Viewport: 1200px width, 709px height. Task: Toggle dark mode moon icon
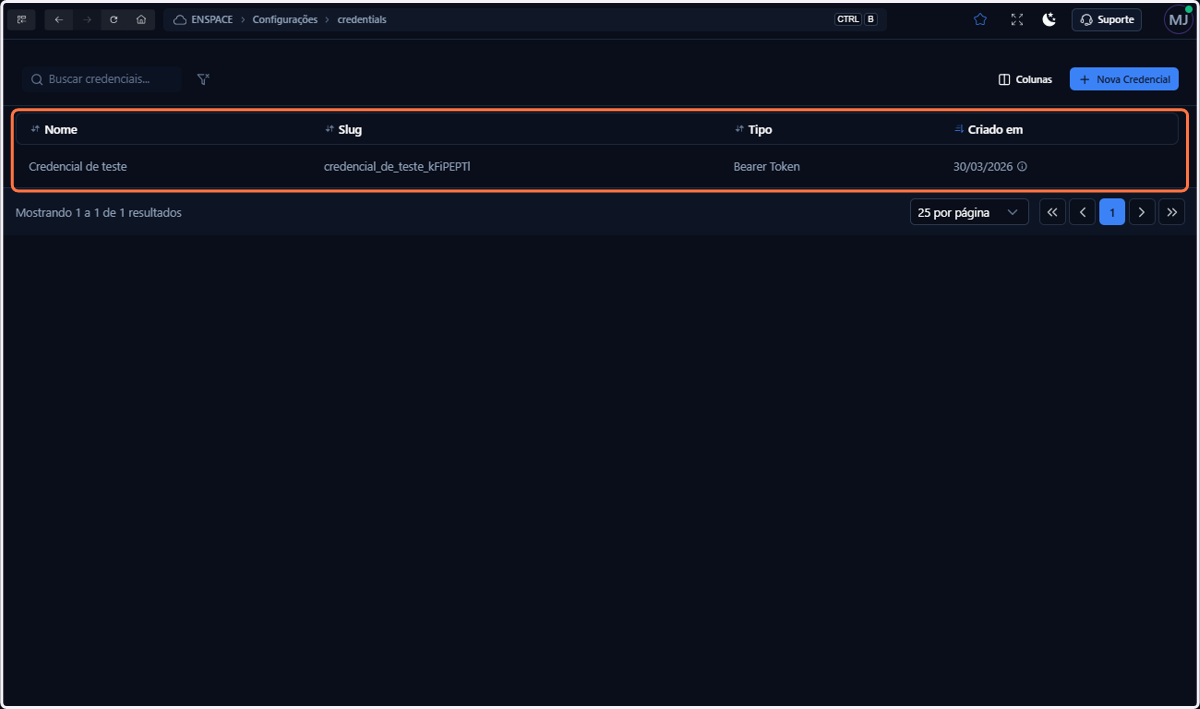click(1049, 19)
